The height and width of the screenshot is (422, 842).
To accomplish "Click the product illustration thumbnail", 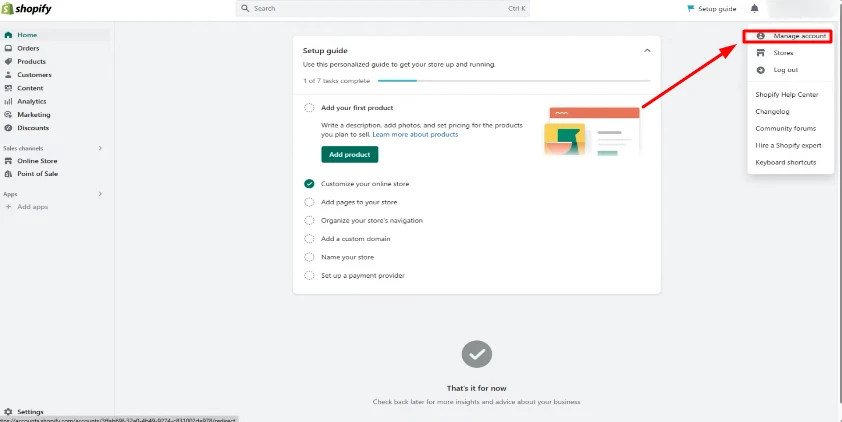I will [592, 132].
